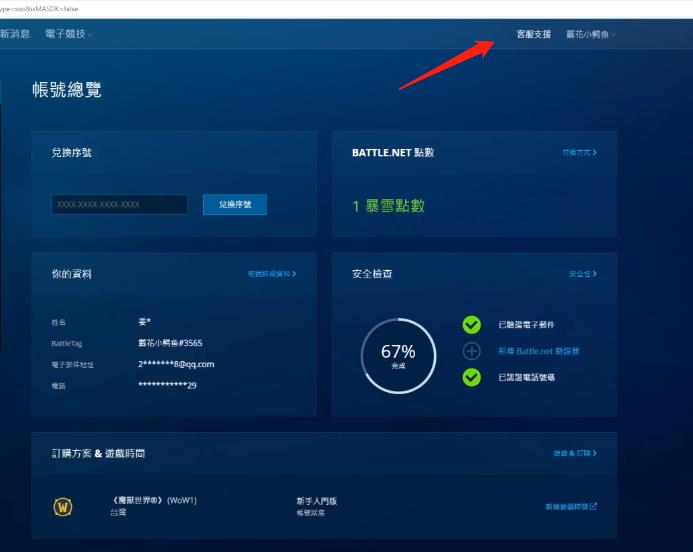
Task: Open the payment methods link in BATTLE.NET 點數 card
Action: 579,152
